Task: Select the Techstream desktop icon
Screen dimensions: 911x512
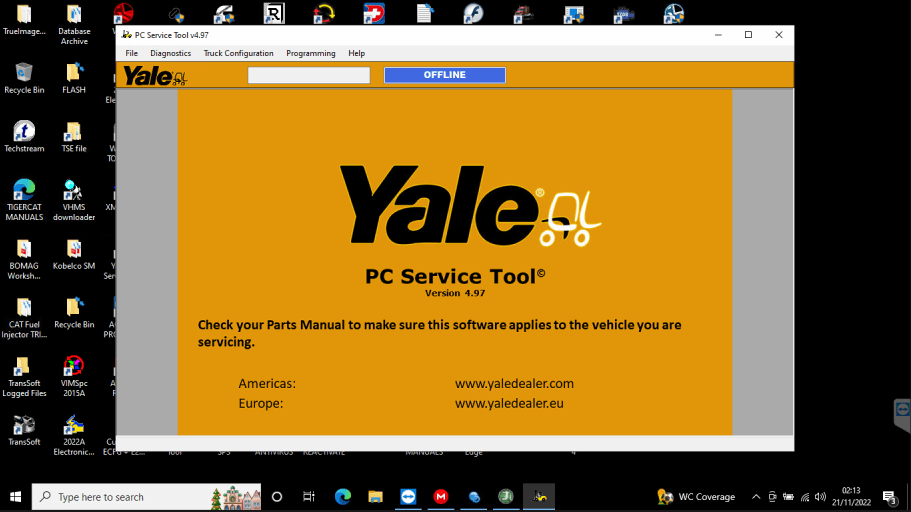Action: point(24,136)
